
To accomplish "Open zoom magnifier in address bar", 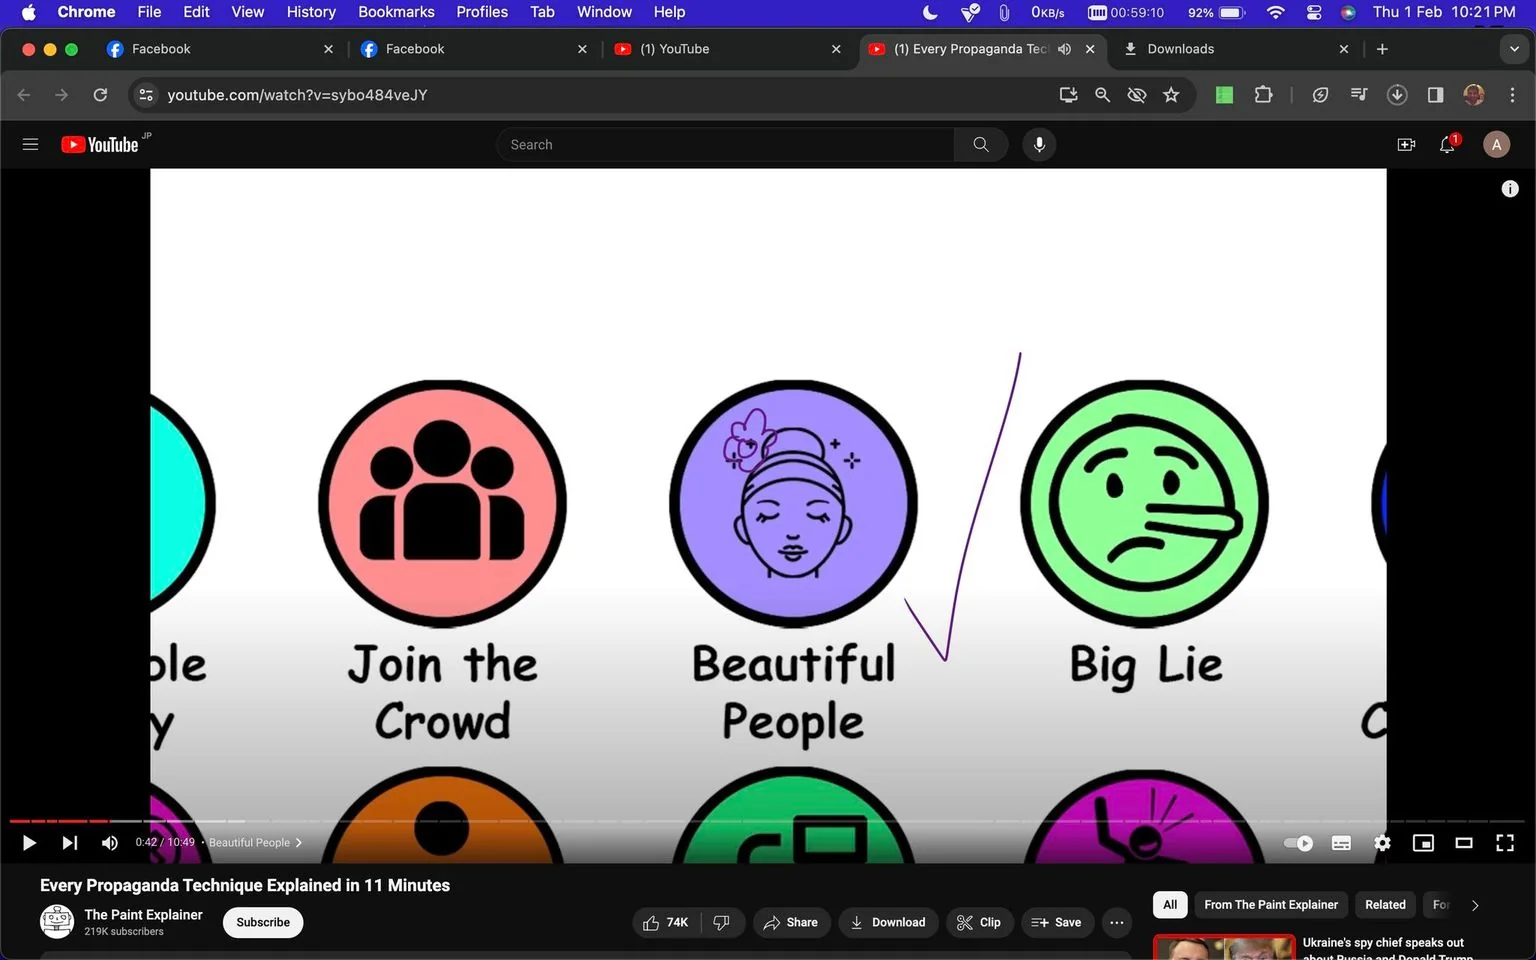I will pos(1102,95).
